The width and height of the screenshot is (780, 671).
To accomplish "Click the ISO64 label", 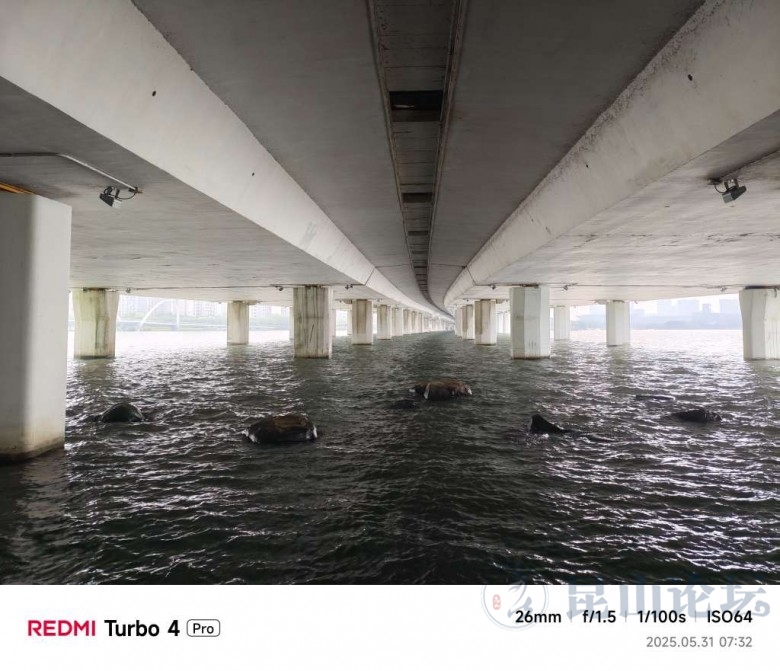I will pos(729,617).
